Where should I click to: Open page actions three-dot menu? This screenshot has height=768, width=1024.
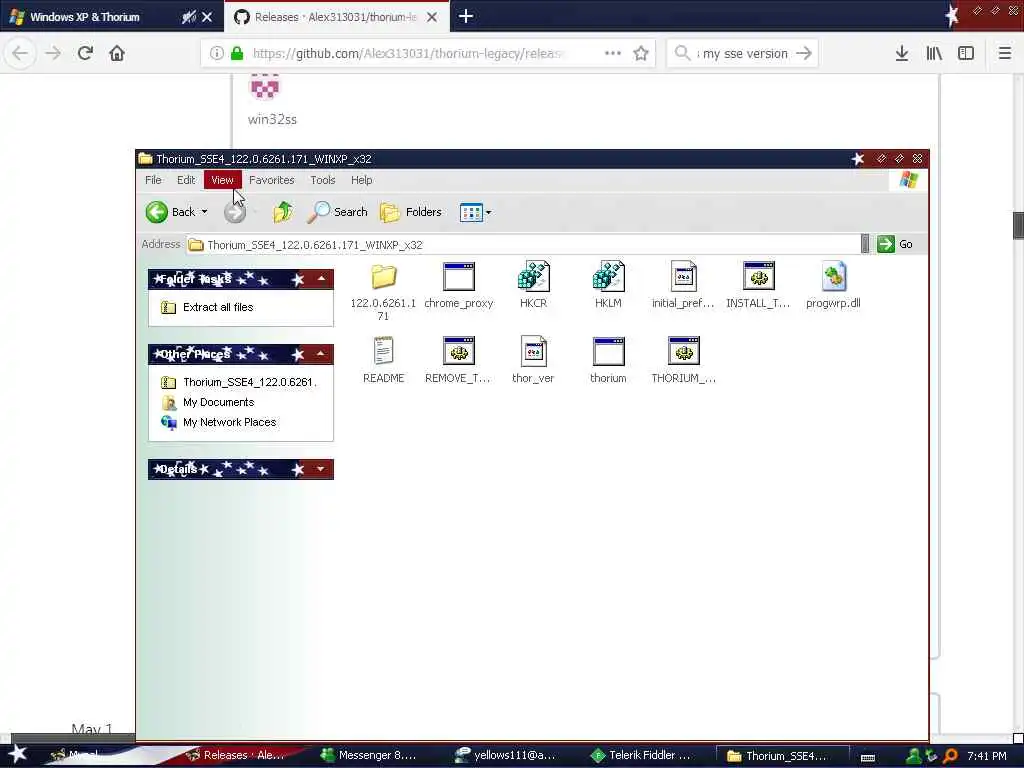pos(613,54)
